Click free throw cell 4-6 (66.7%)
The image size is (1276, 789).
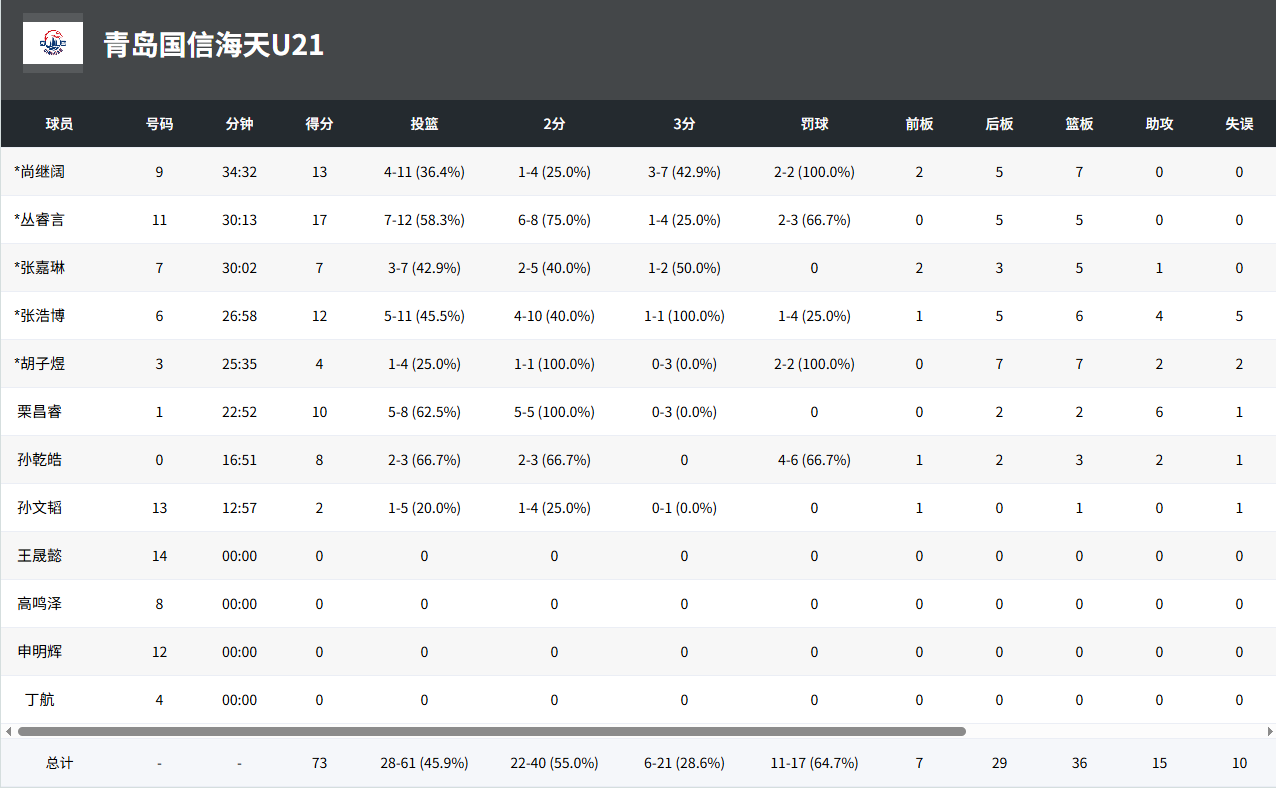[814, 460]
